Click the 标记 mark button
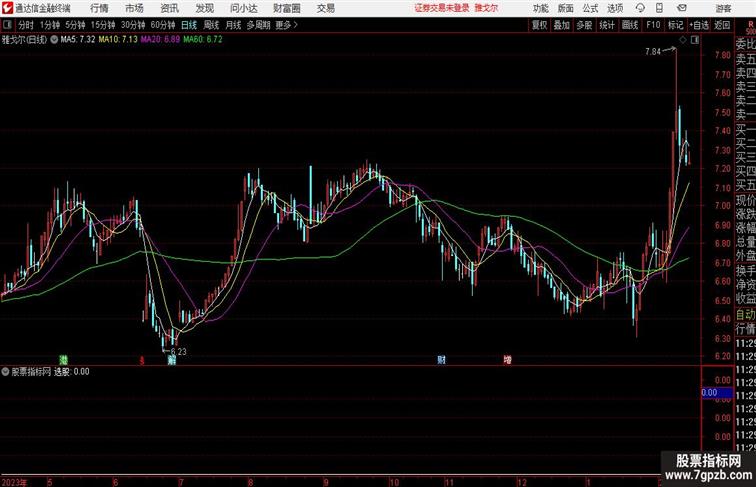Viewport: 756px width, 487px height. 675,25
